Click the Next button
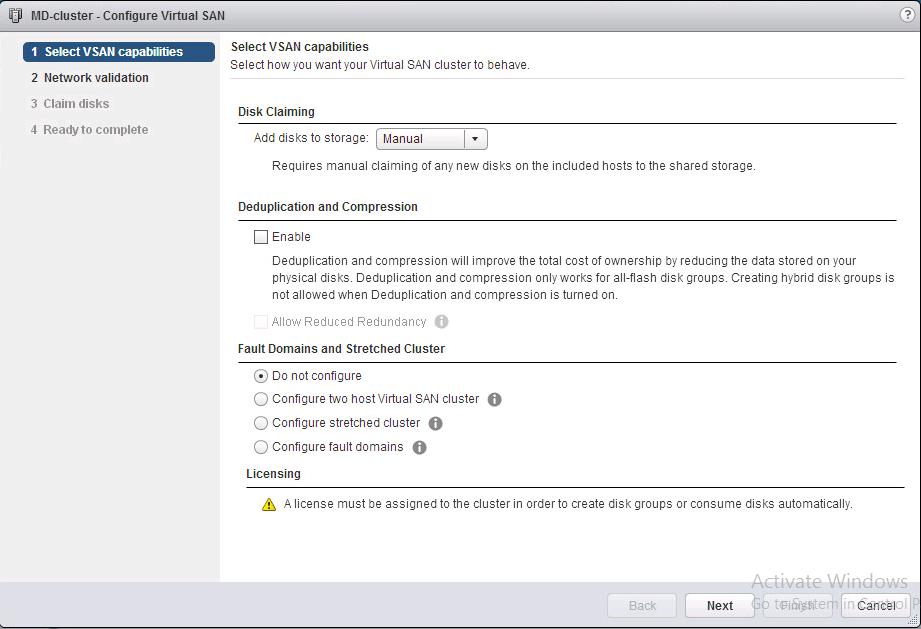 coord(719,605)
